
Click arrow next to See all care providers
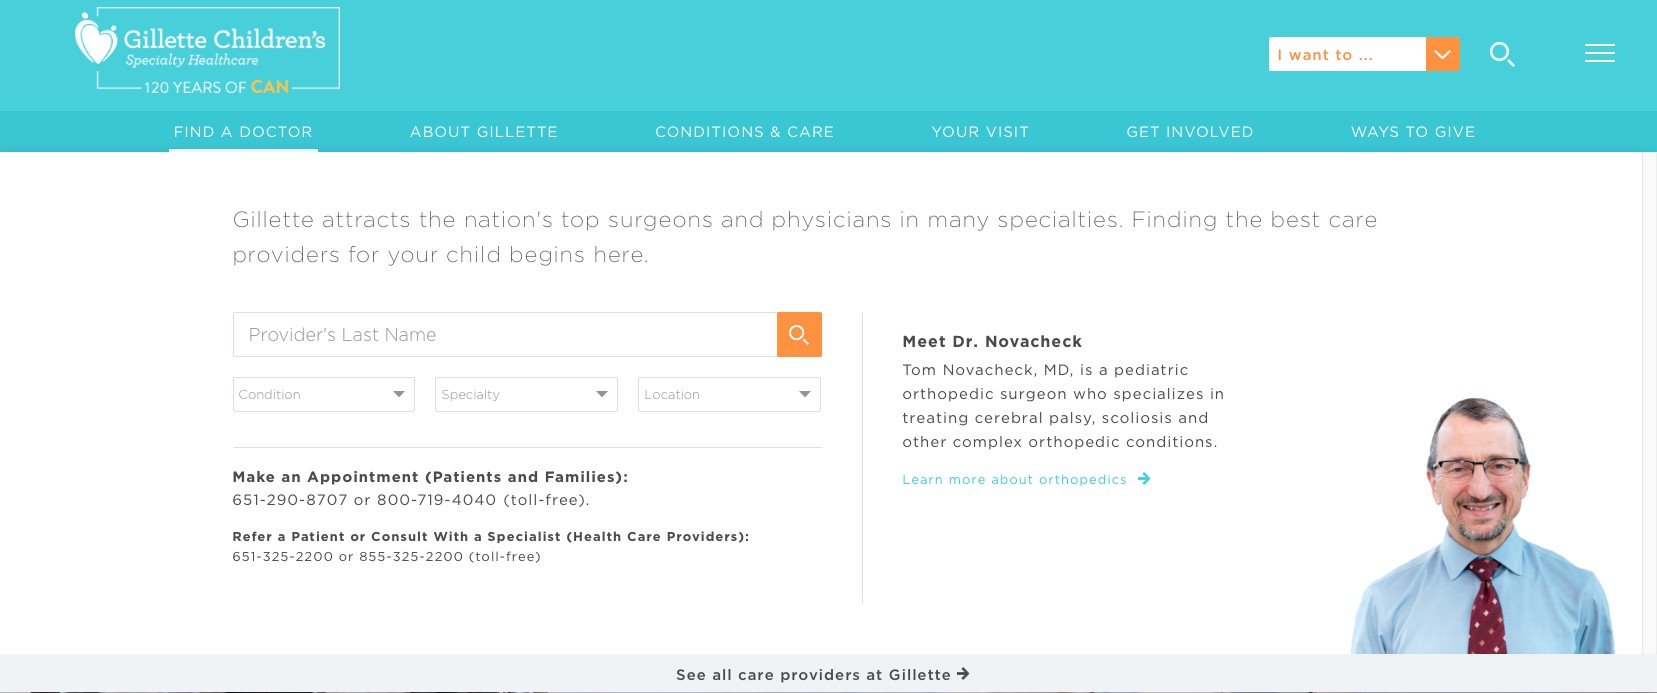point(963,674)
